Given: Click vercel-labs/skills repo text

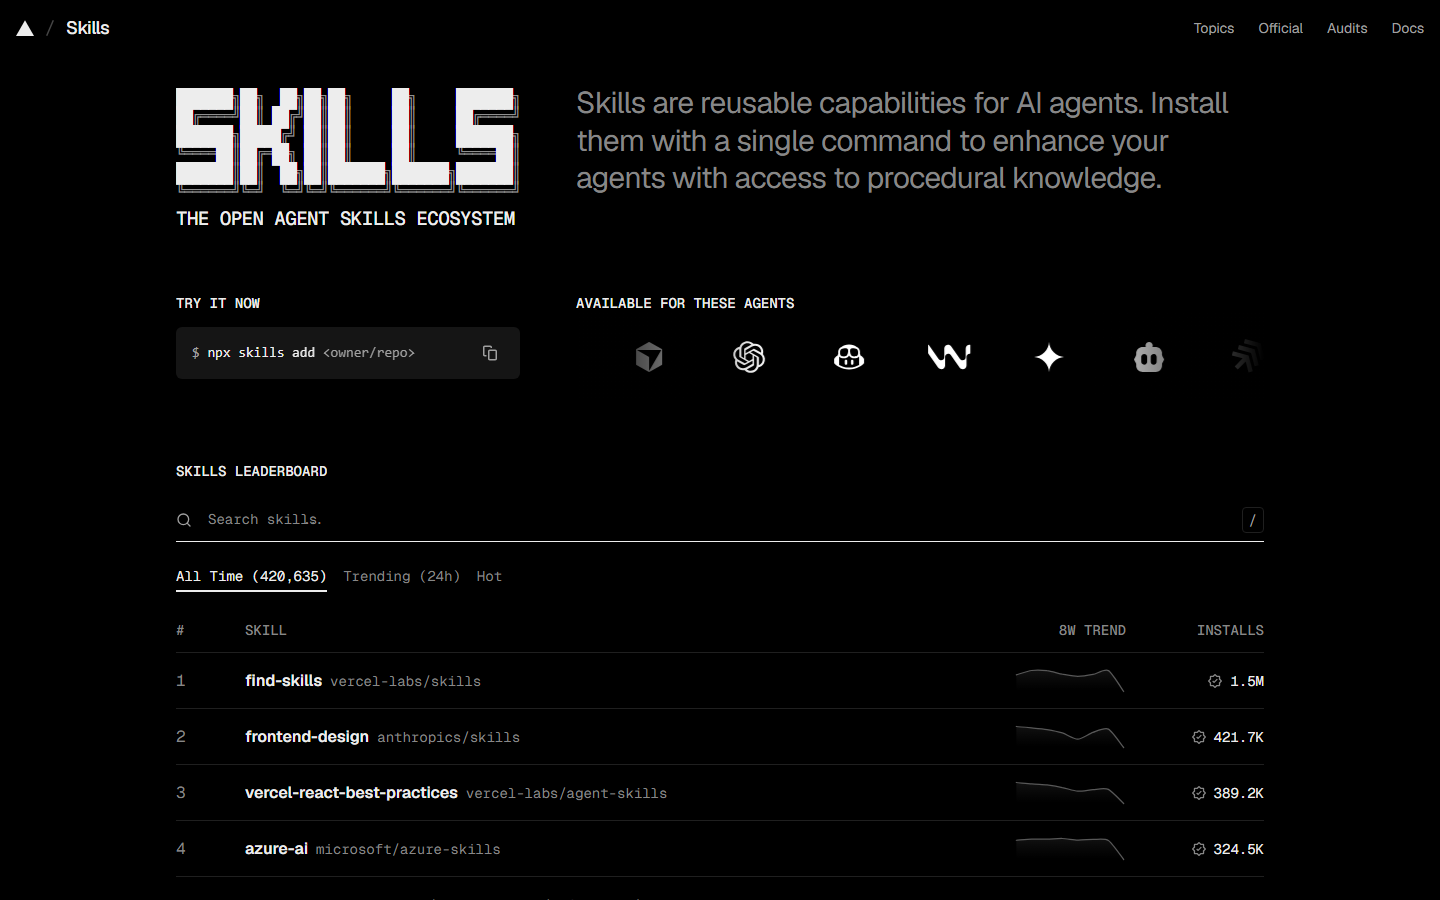Looking at the screenshot, I should pyautogui.click(x=405, y=681).
